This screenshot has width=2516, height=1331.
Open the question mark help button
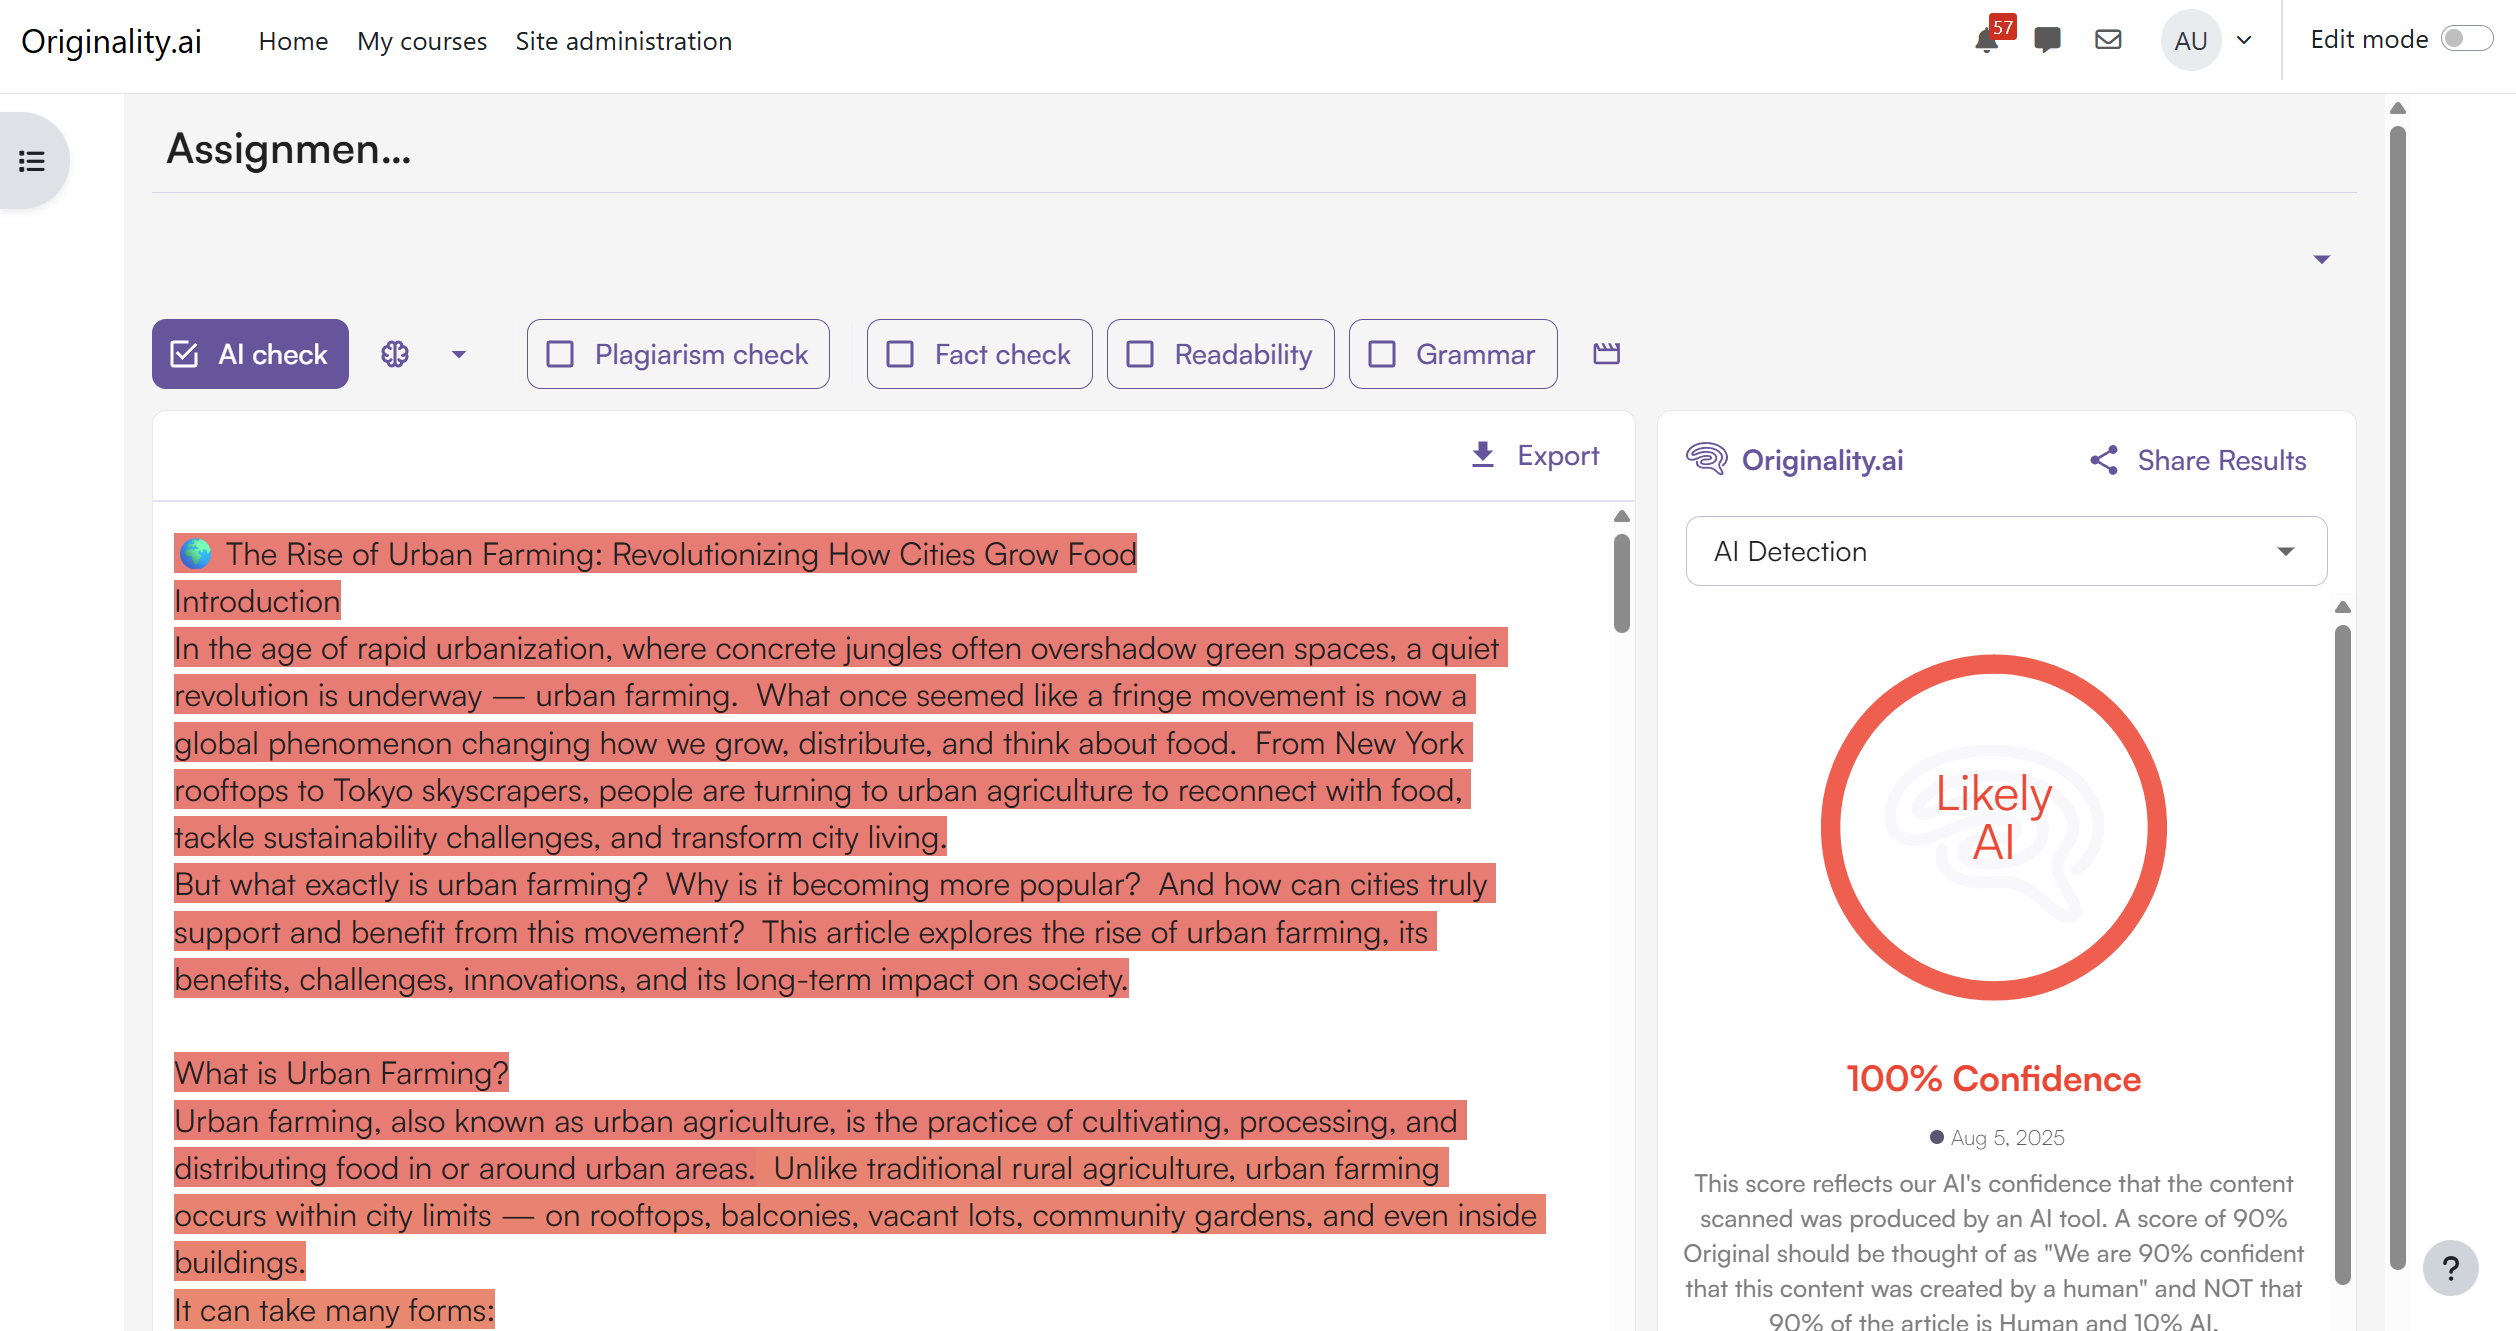click(x=2450, y=1268)
